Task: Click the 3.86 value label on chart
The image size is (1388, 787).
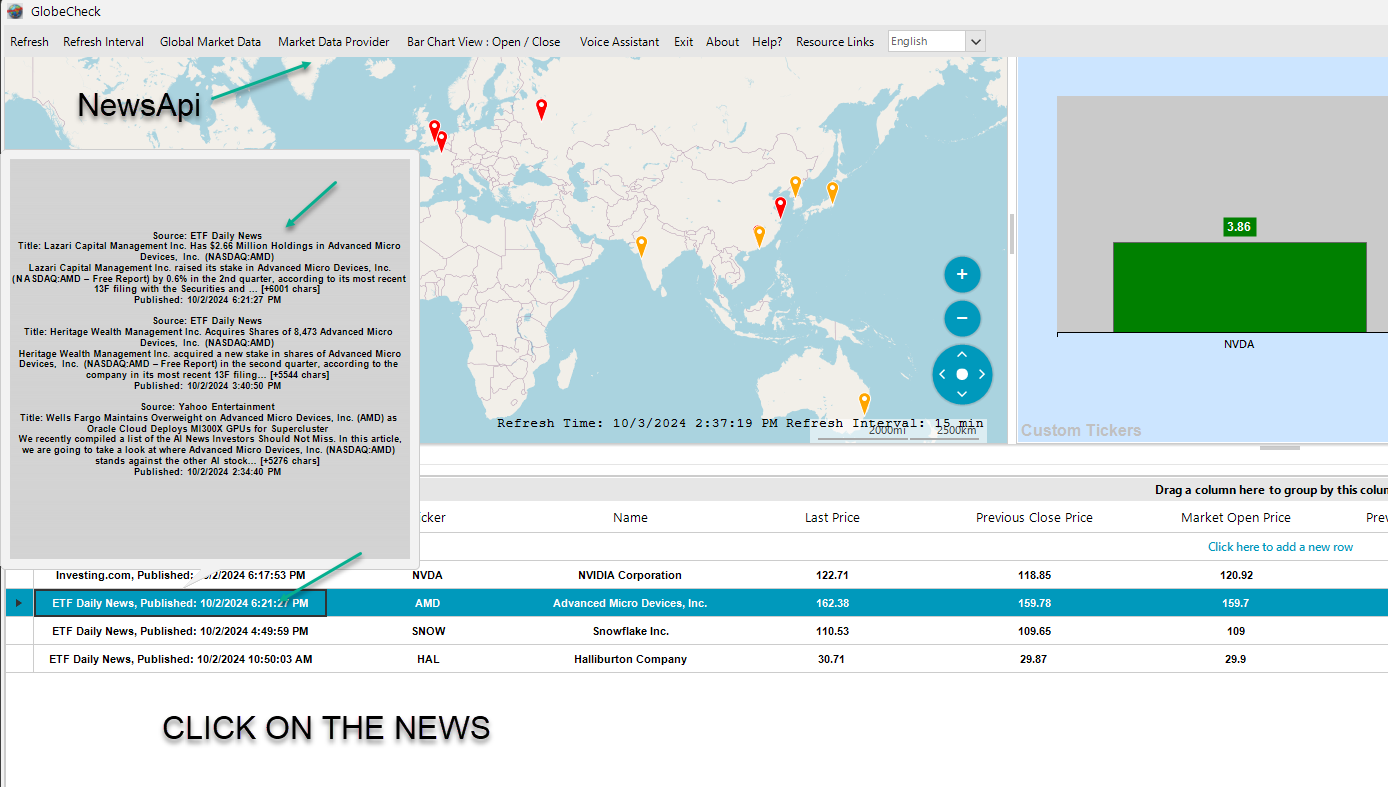Action: pyautogui.click(x=1239, y=227)
